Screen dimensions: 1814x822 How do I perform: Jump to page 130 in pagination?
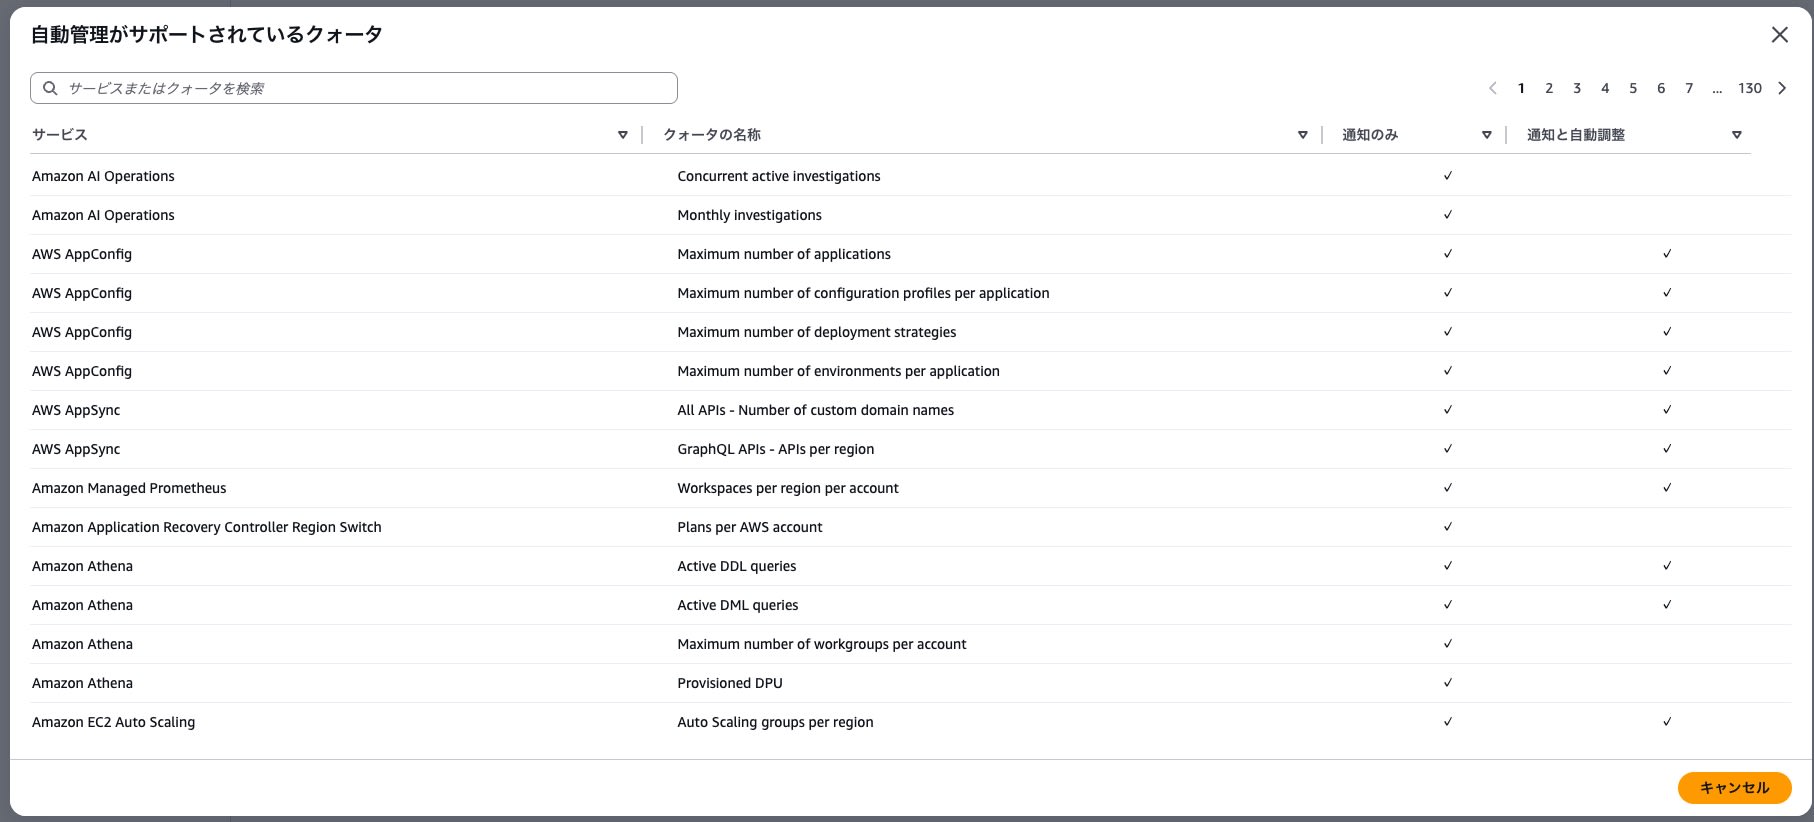(x=1750, y=88)
